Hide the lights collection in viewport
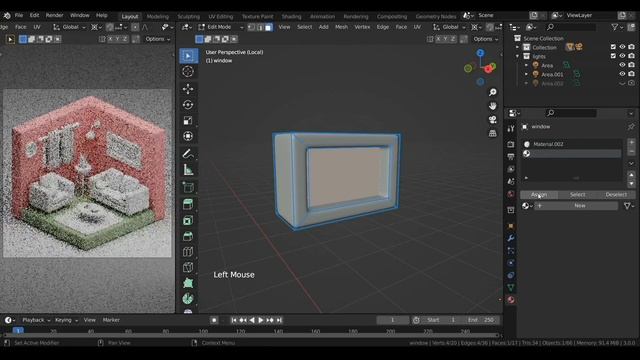This screenshot has width=640, height=360. tap(622, 56)
